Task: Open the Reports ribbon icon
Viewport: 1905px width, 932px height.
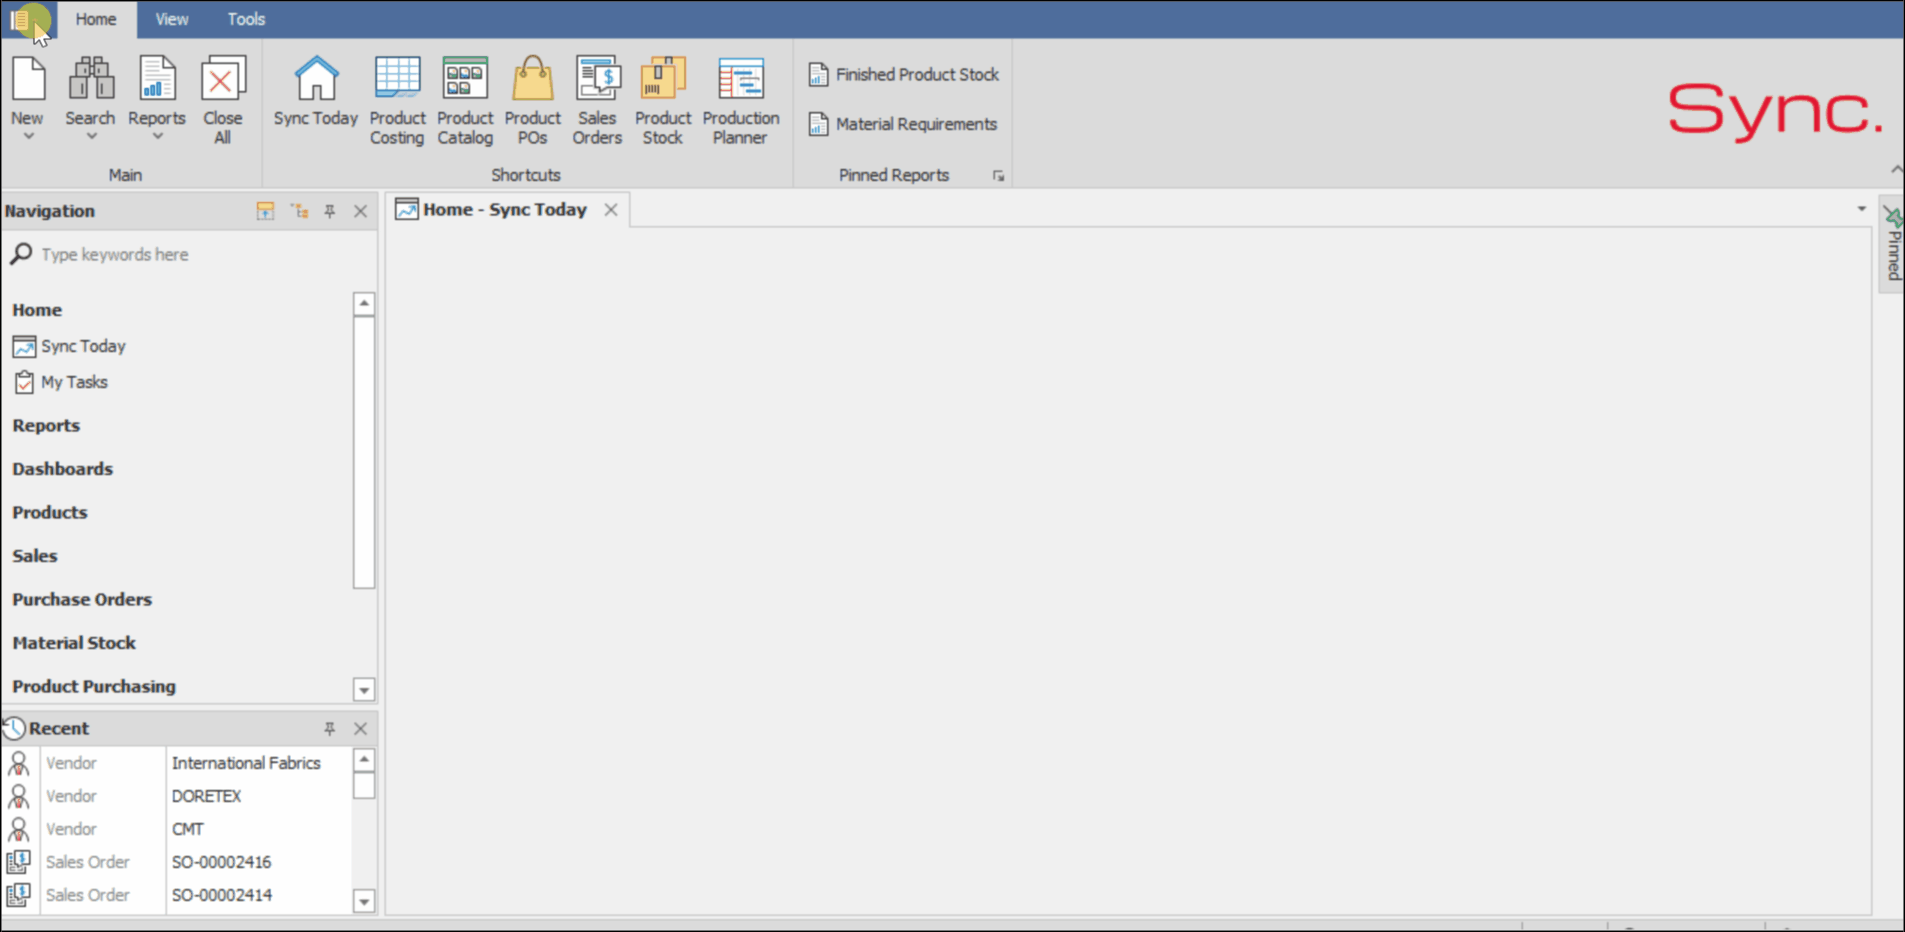Action: [x=157, y=78]
